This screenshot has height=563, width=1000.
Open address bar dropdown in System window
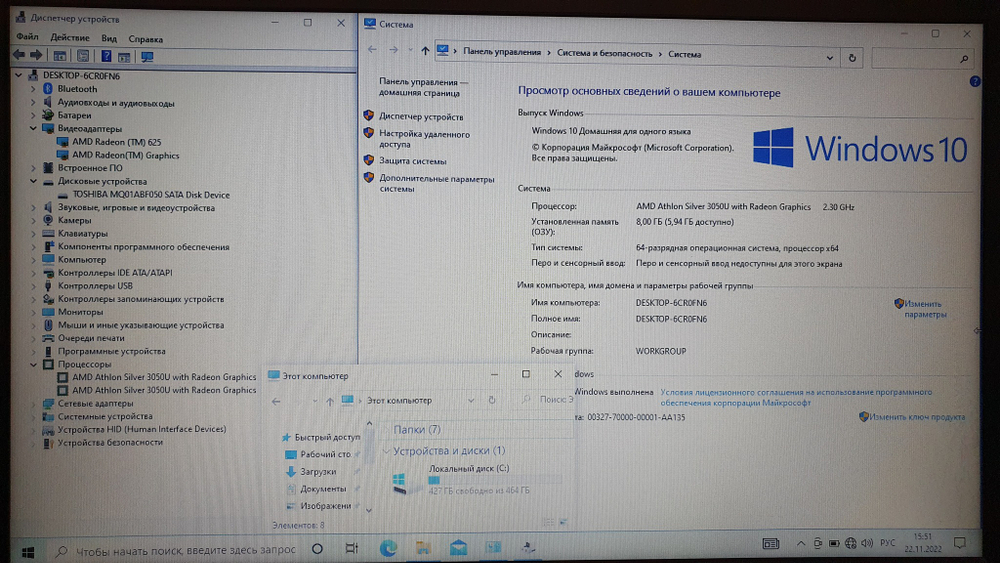coord(830,58)
